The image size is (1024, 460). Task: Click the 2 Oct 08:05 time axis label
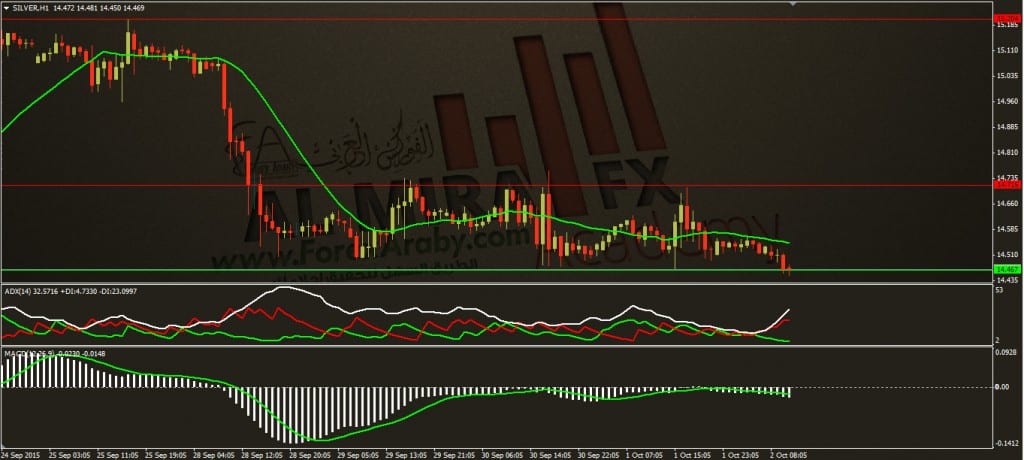point(790,453)
